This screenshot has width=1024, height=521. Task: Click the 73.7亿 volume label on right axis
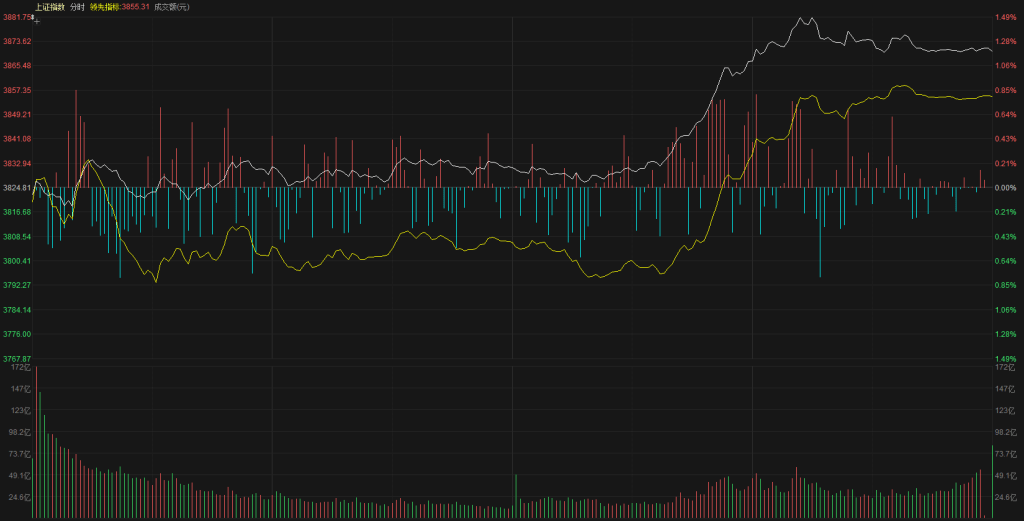[x=1006, y=454]
